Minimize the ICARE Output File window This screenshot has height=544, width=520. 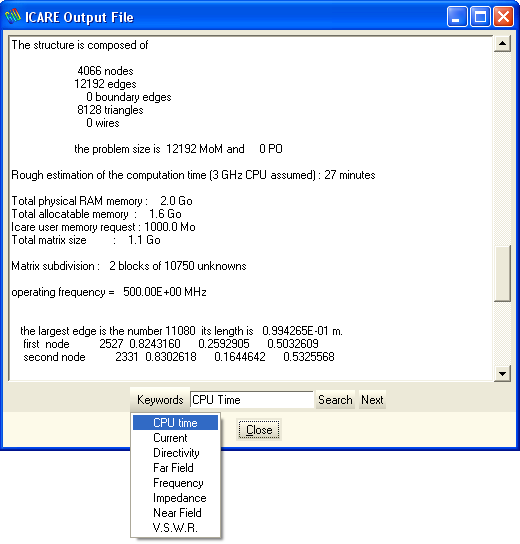coord(457,16)
